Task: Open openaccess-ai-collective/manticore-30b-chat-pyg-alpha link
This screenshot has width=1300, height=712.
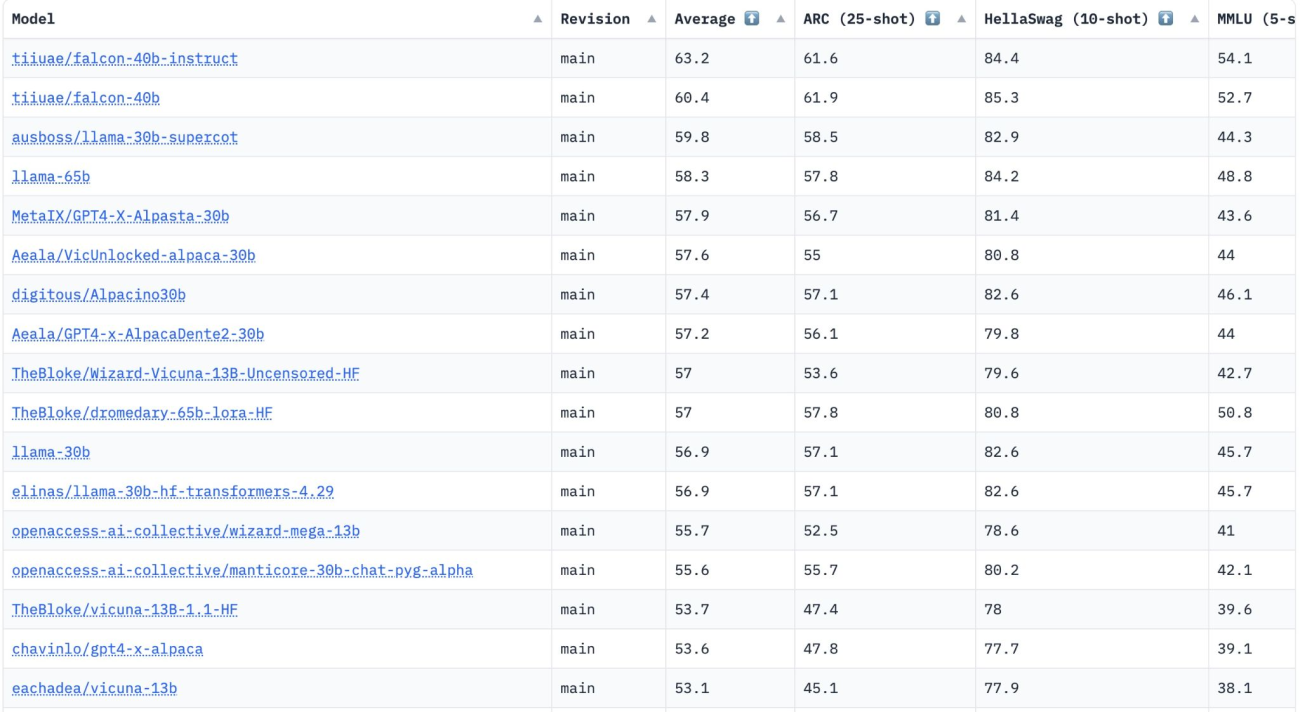Action: tap(242, 571)
